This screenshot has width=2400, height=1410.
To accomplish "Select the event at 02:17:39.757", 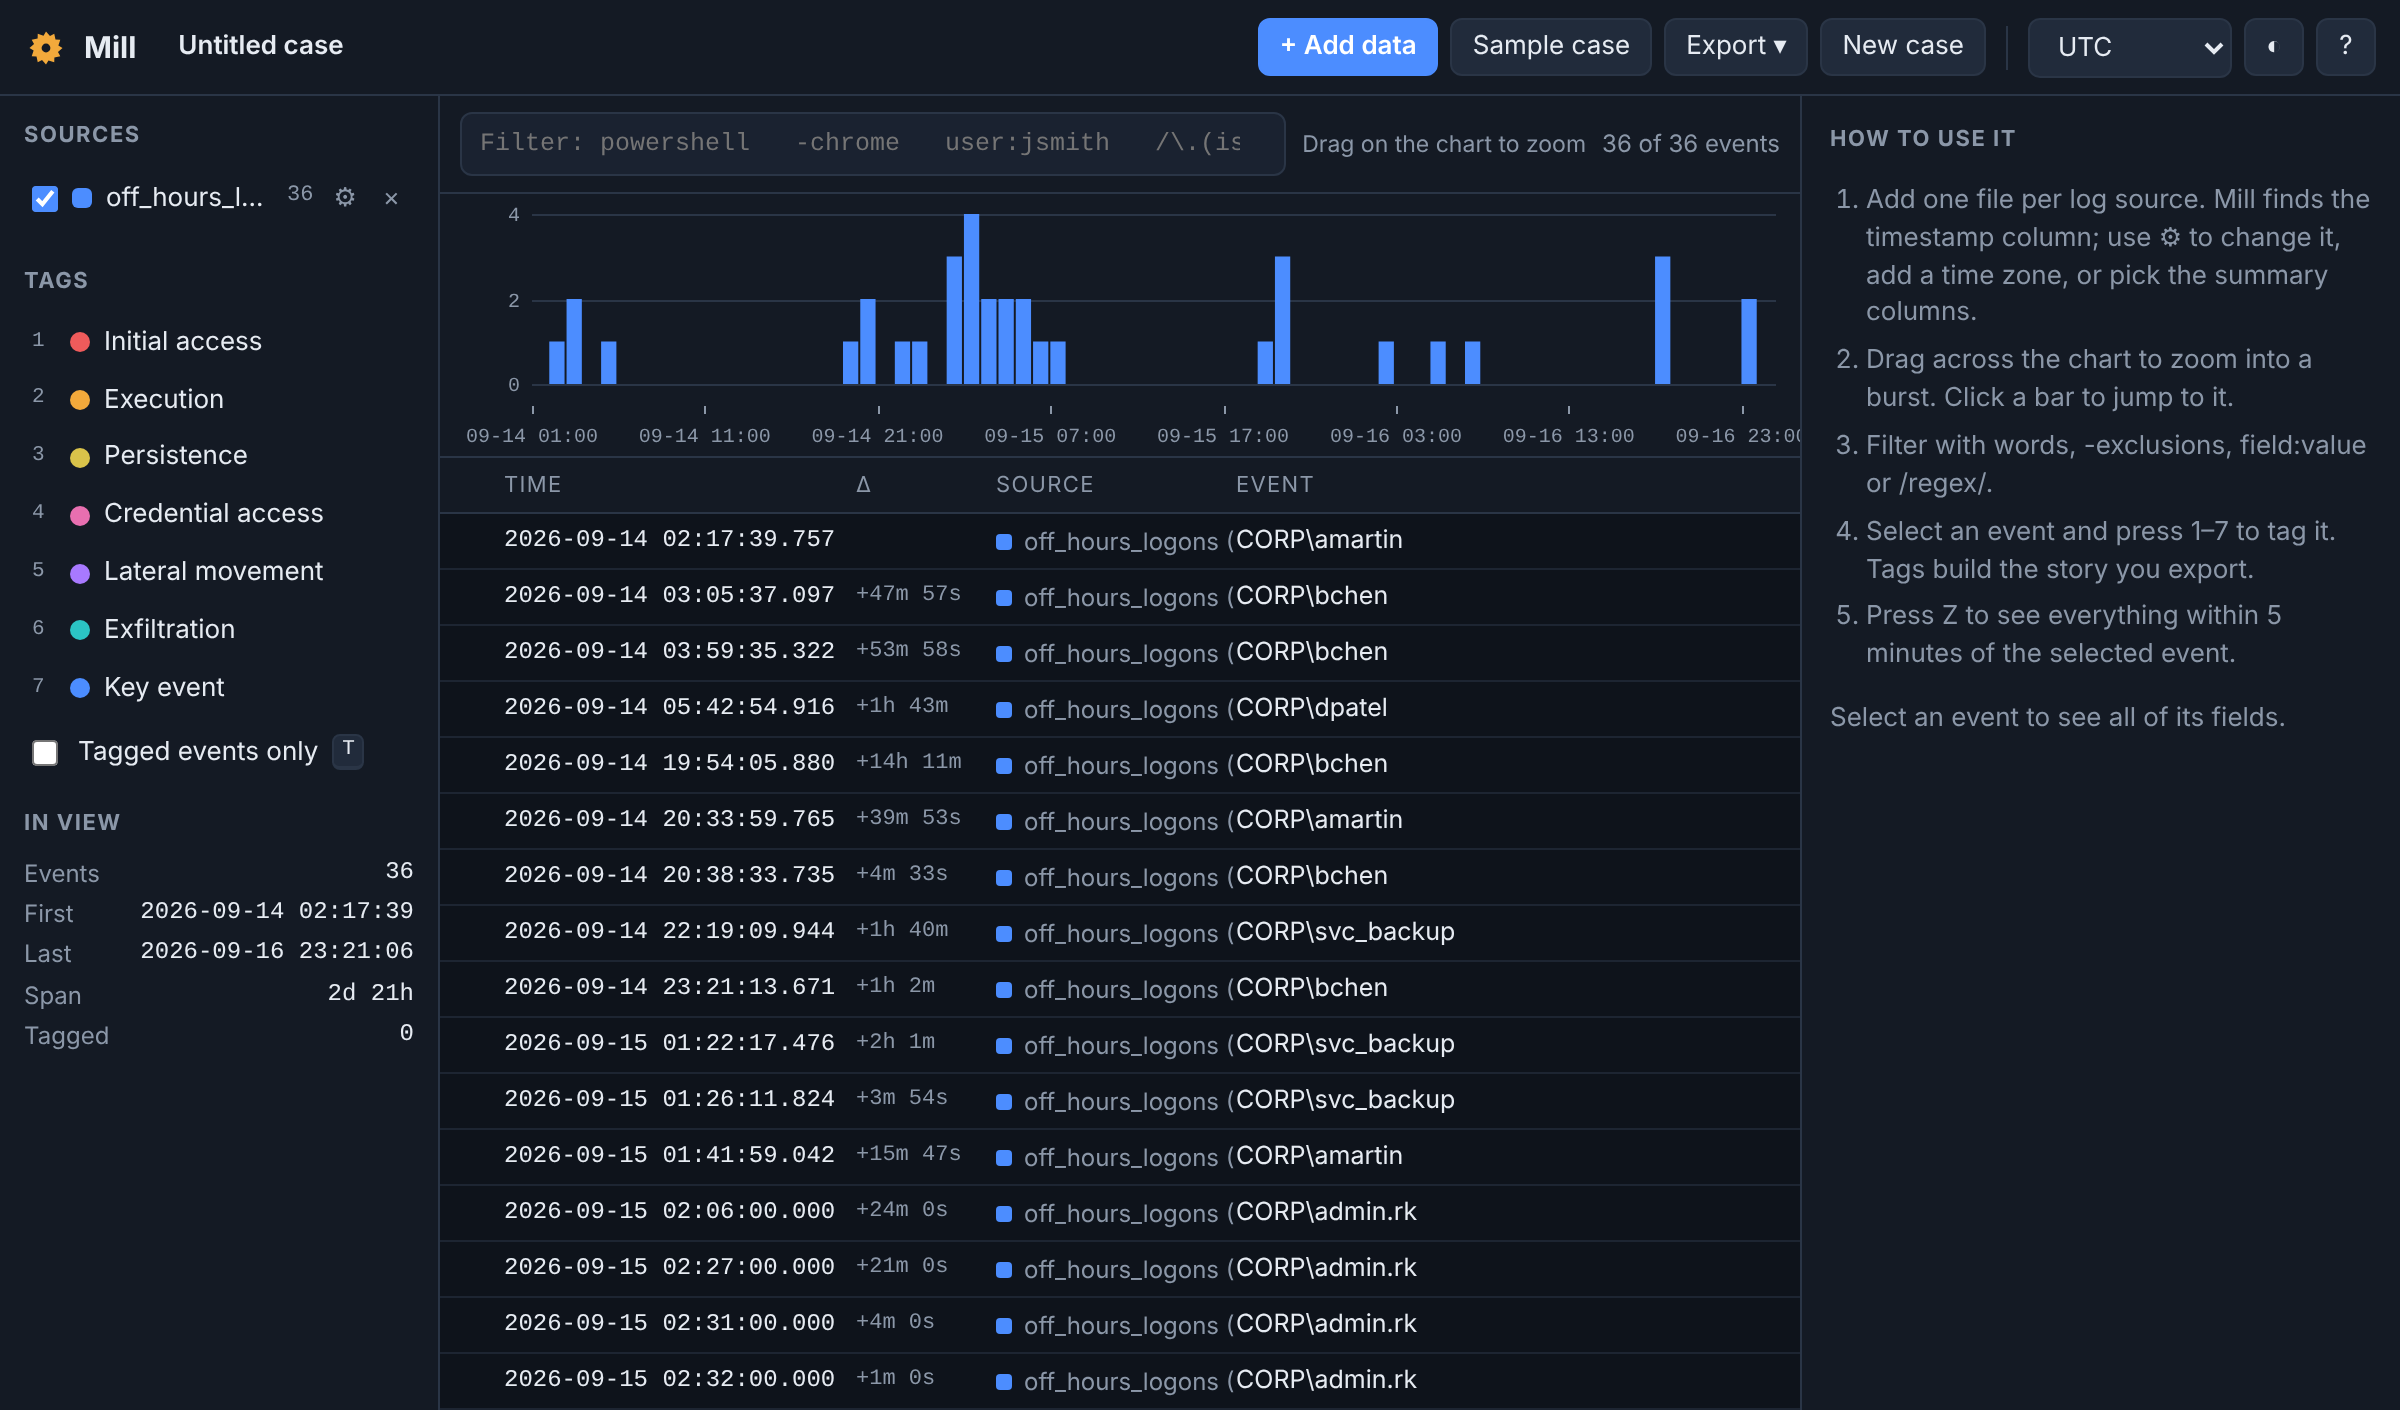I will [x=1120, y=541].
